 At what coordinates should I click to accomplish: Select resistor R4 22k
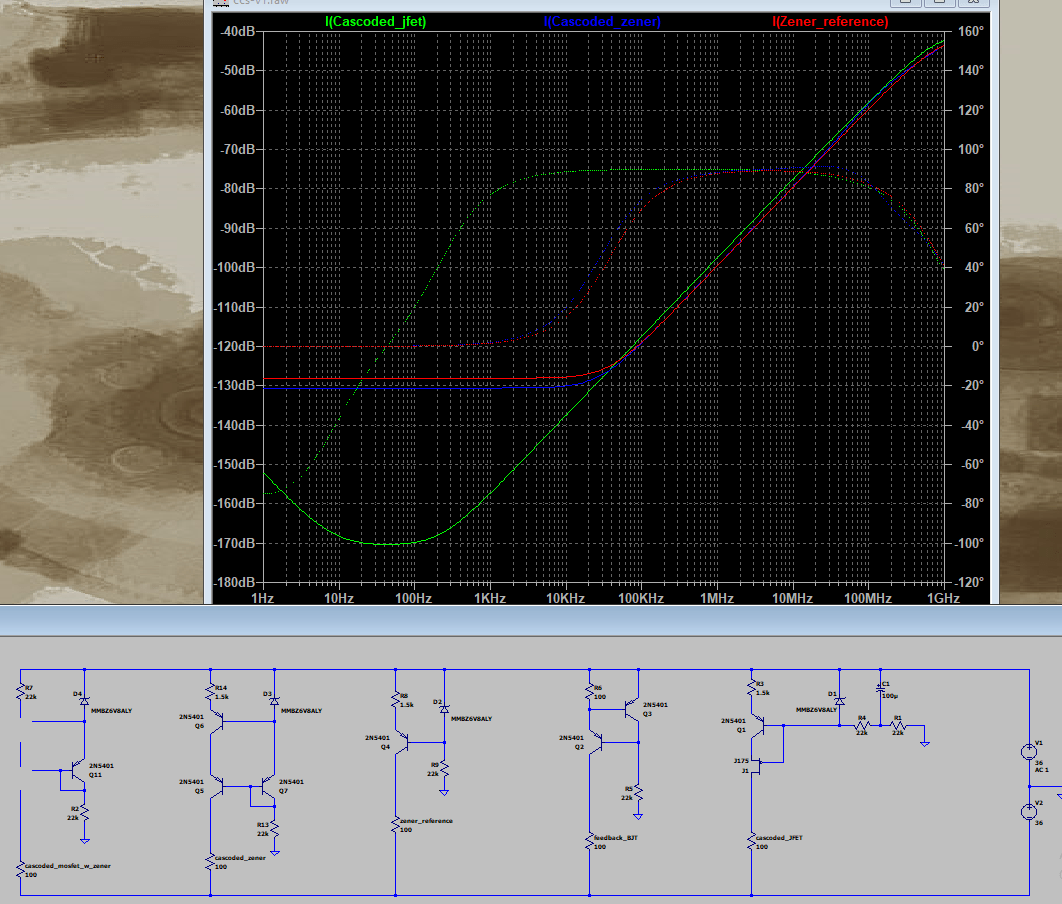coord(862,726)
